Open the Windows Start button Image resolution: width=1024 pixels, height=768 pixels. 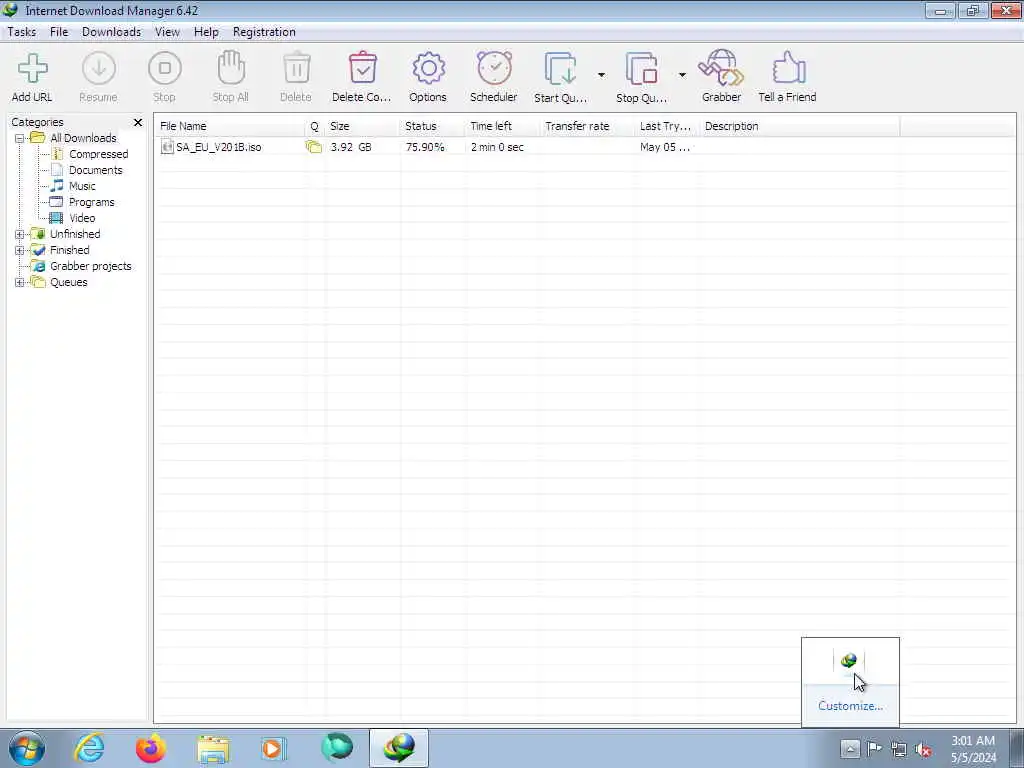(x=27, y=748)
